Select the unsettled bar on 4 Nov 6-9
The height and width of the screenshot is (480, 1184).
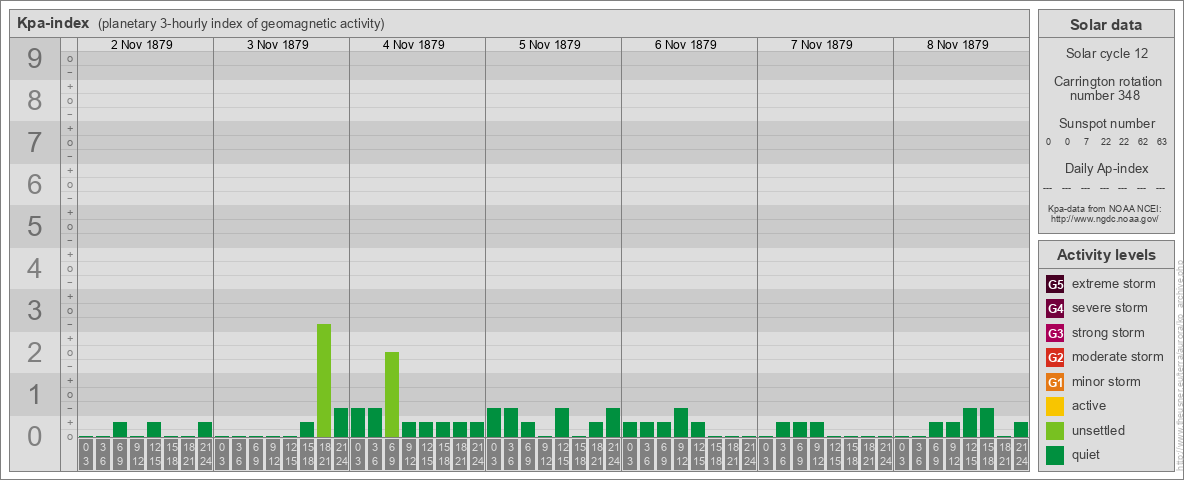point(392,395)
